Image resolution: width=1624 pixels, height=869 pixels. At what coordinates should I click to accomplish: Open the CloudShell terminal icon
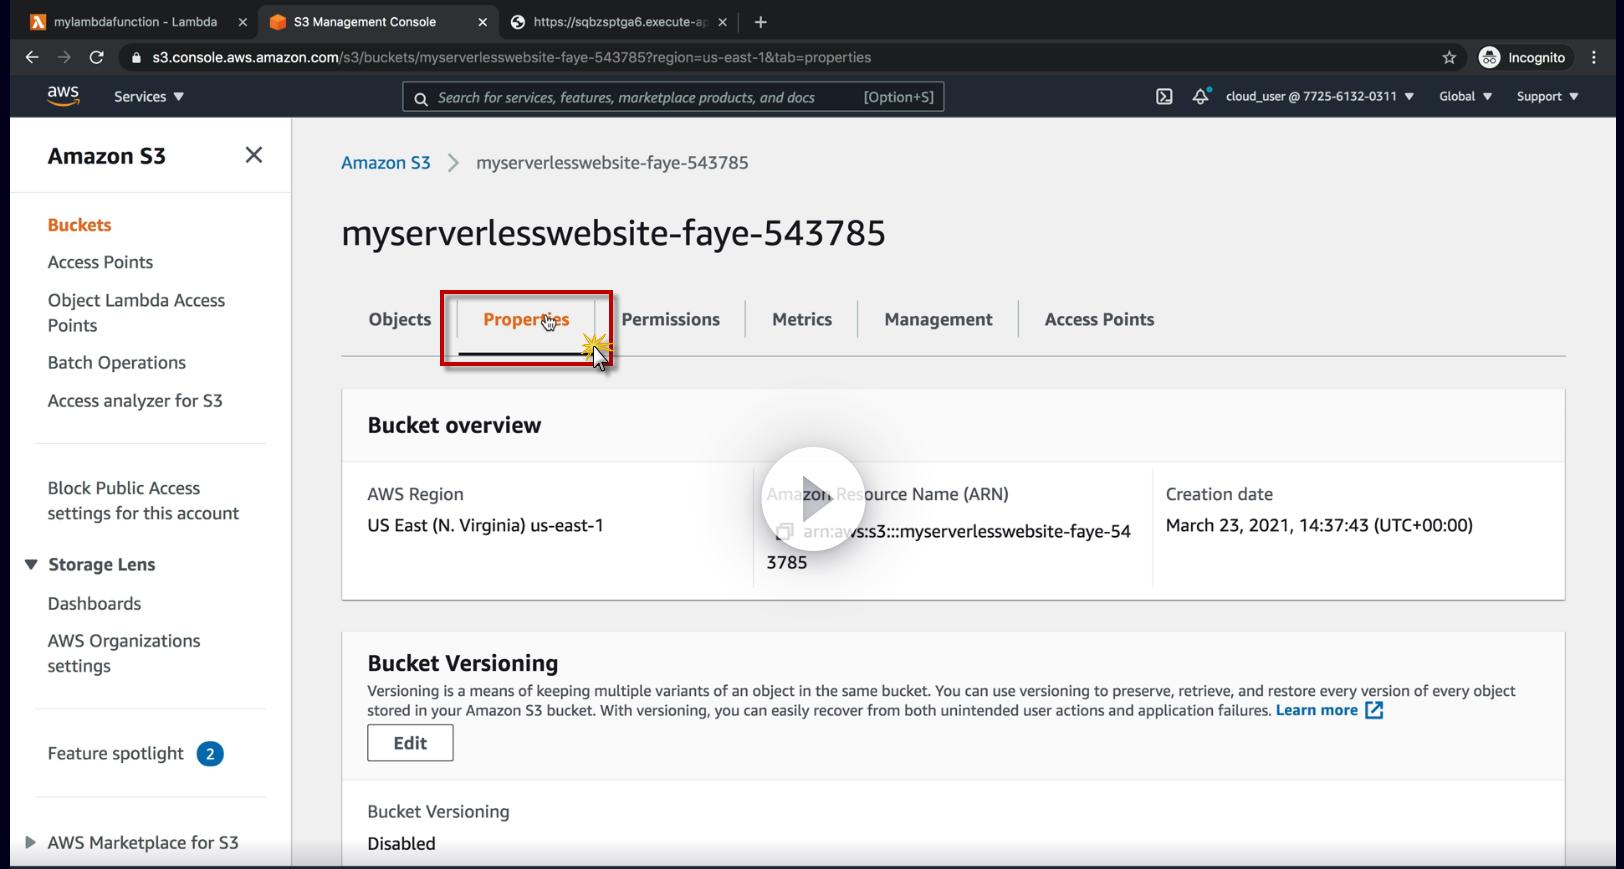1164,97
